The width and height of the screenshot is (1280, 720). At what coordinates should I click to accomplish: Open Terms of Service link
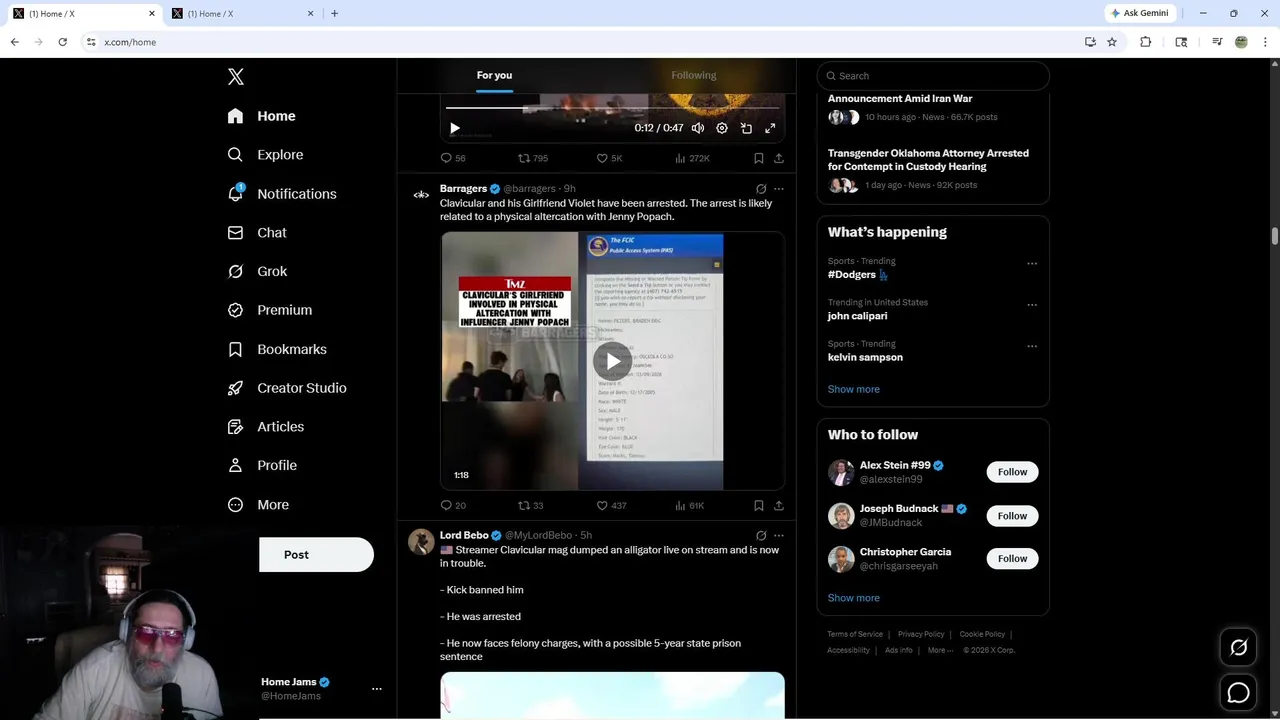pyautogui.click(x=855, y=634)
